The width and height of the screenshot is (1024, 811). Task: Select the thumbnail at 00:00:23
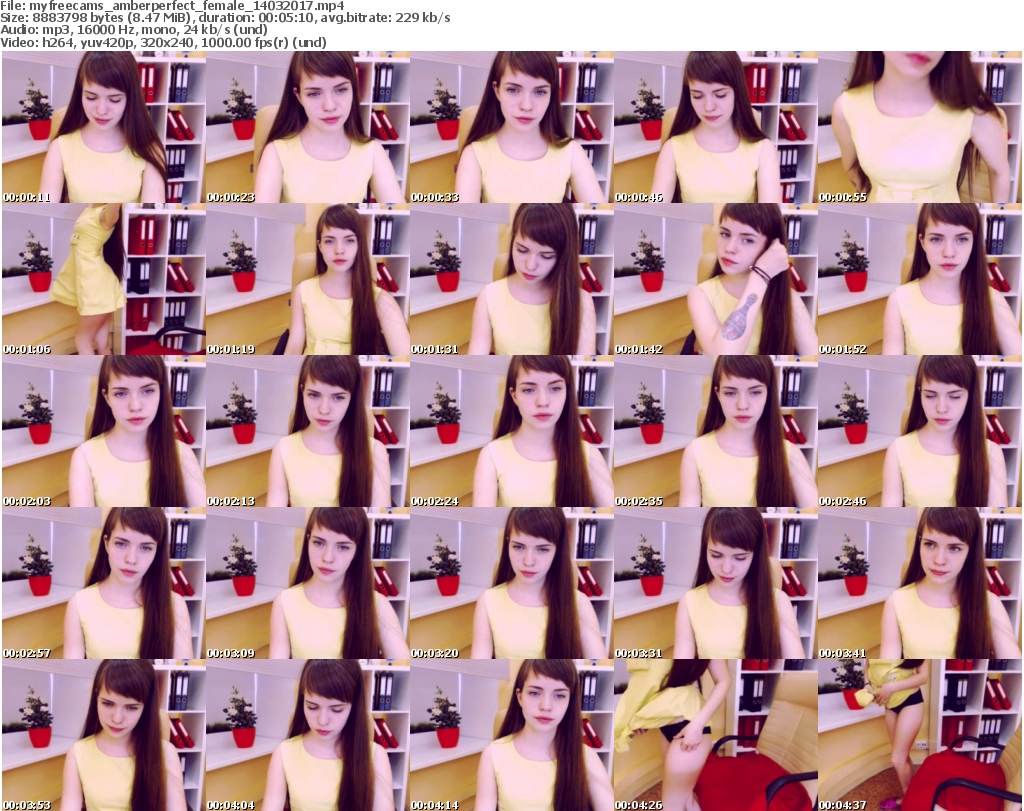click(308, 127)
